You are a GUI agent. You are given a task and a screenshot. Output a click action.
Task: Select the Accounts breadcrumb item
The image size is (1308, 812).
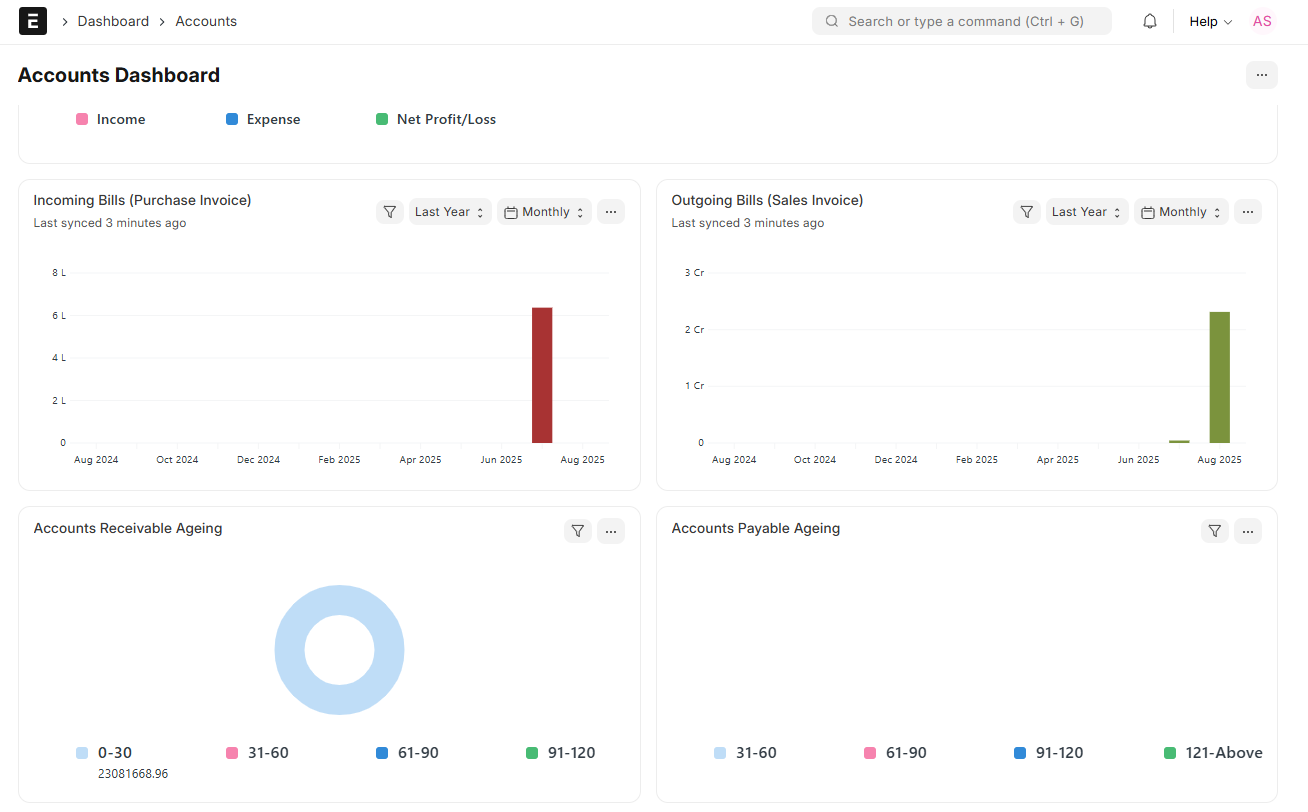click(x=206, y=20)
